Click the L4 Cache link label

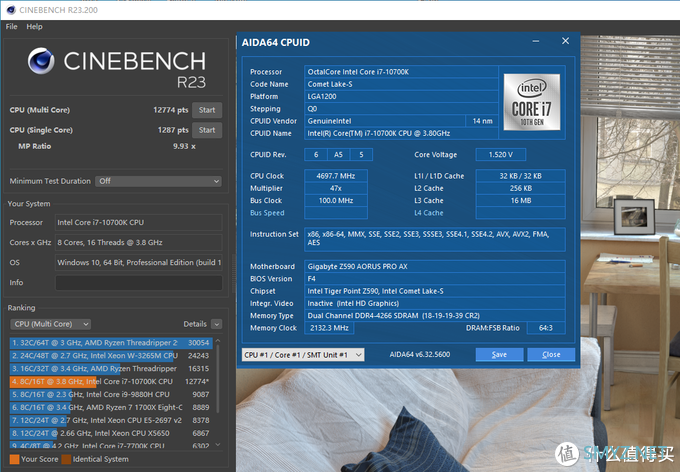point(428,213)
